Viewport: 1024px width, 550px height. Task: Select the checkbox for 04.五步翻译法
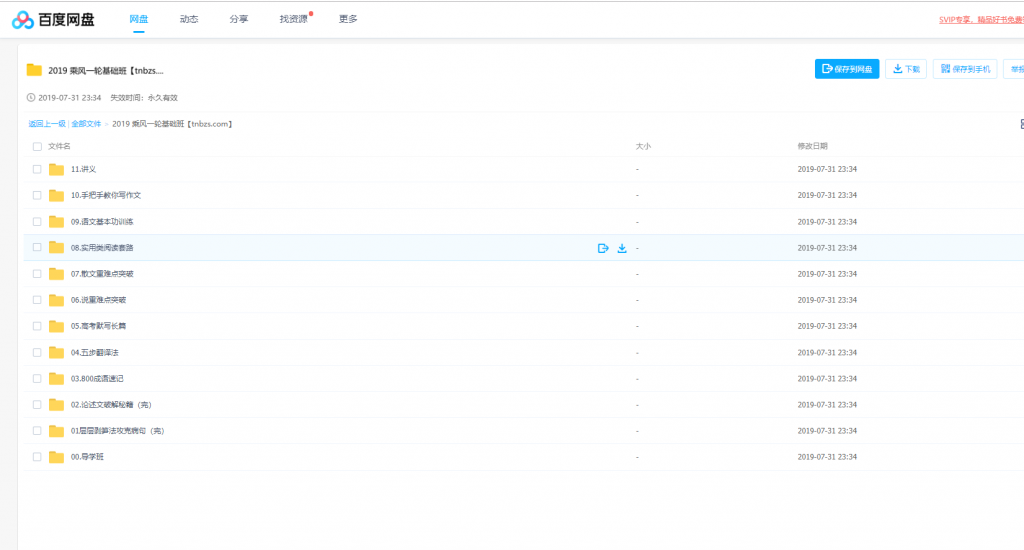[x=37, y=352]
